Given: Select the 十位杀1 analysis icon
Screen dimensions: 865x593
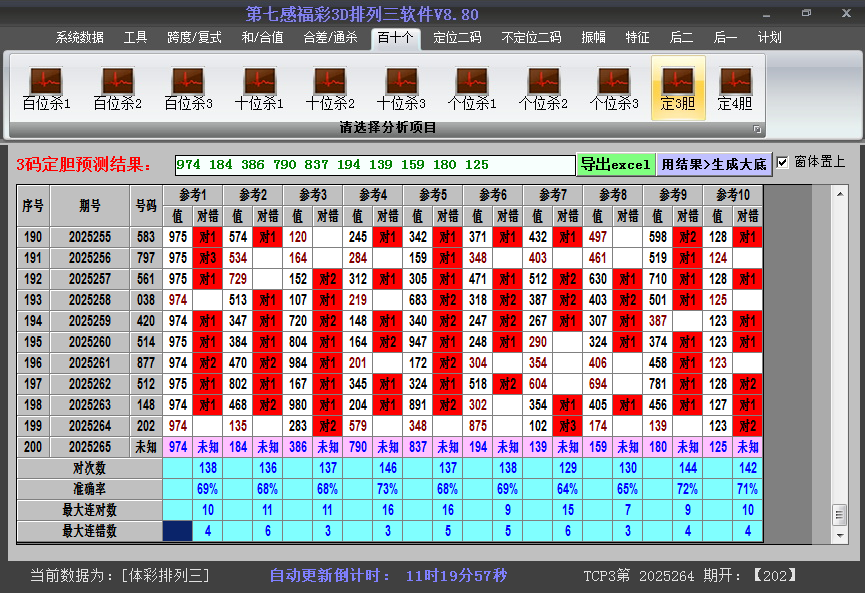Looking at the screenshot, I should pos(255,85).
